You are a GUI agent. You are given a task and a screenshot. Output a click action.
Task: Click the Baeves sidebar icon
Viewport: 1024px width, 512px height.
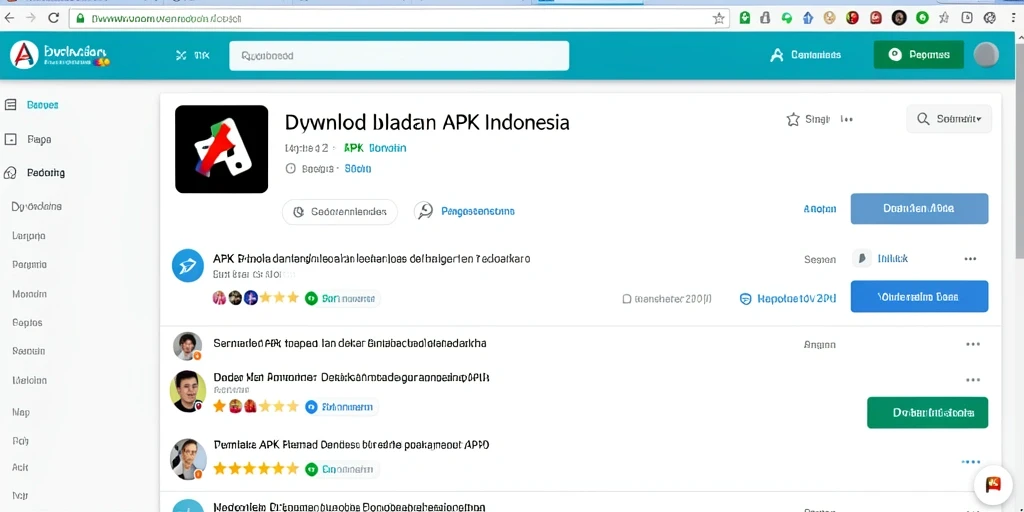pos(10,104)
